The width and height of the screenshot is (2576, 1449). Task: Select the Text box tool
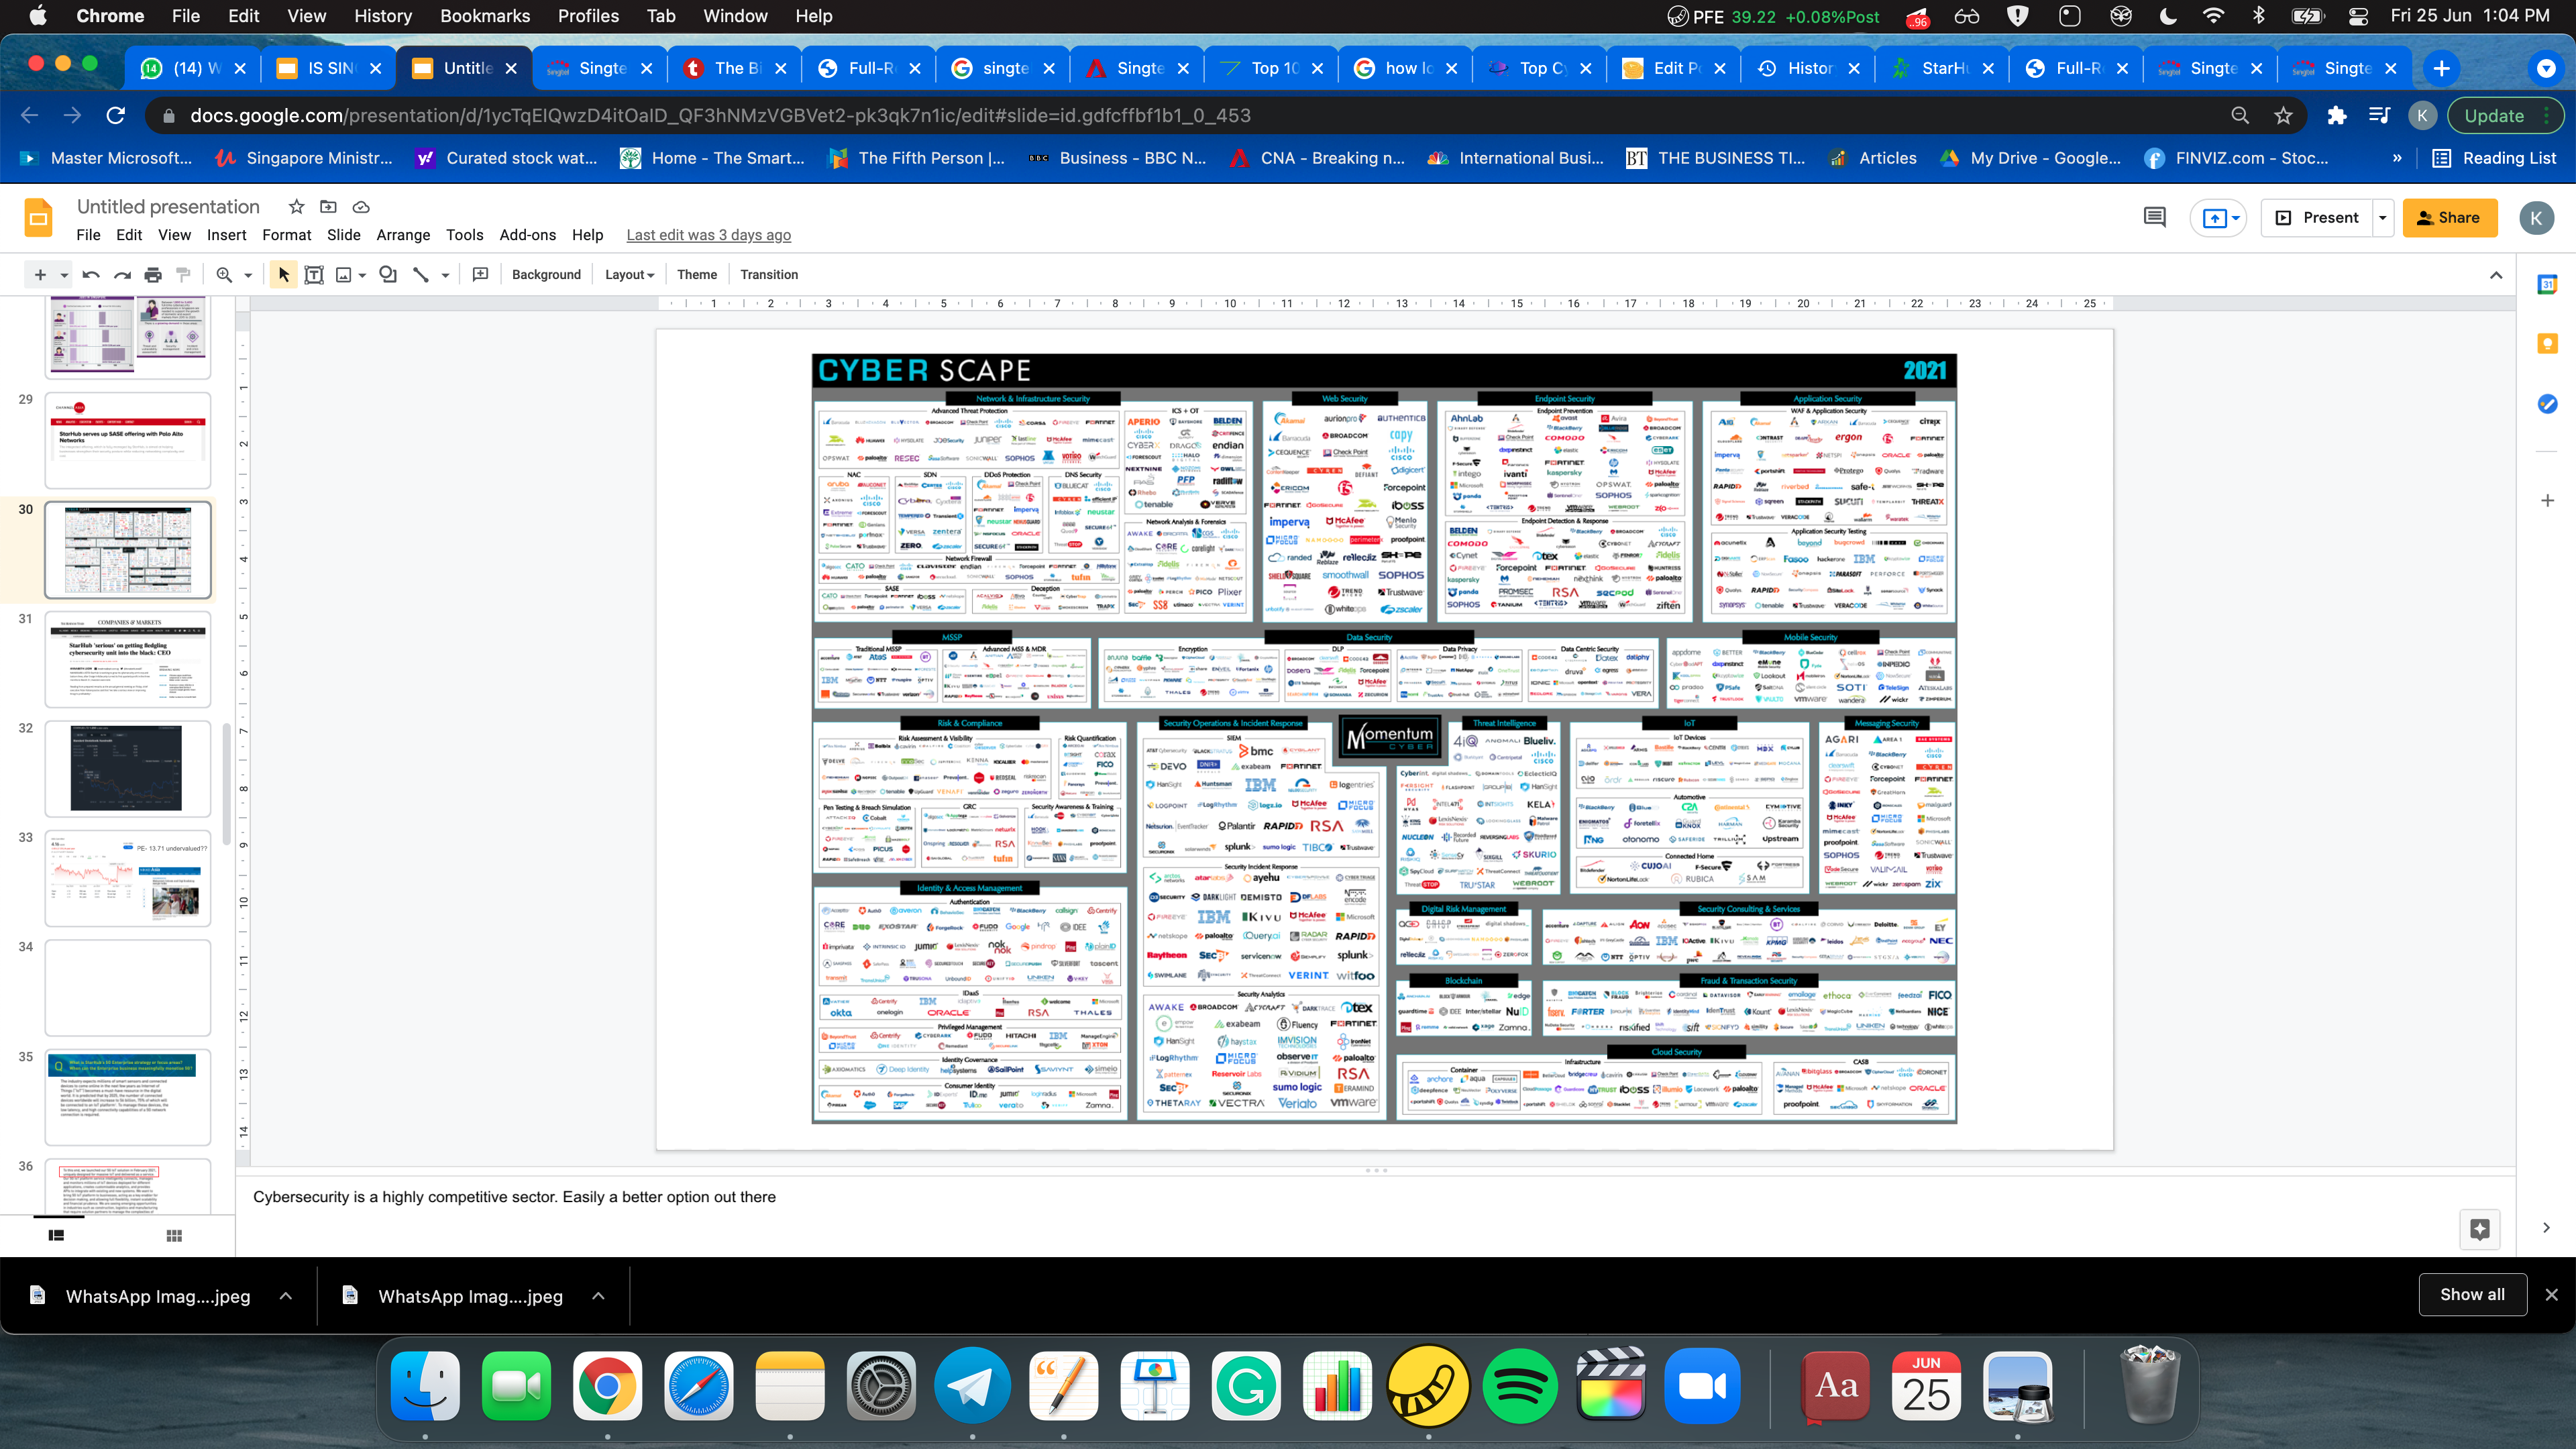[314, 274]
